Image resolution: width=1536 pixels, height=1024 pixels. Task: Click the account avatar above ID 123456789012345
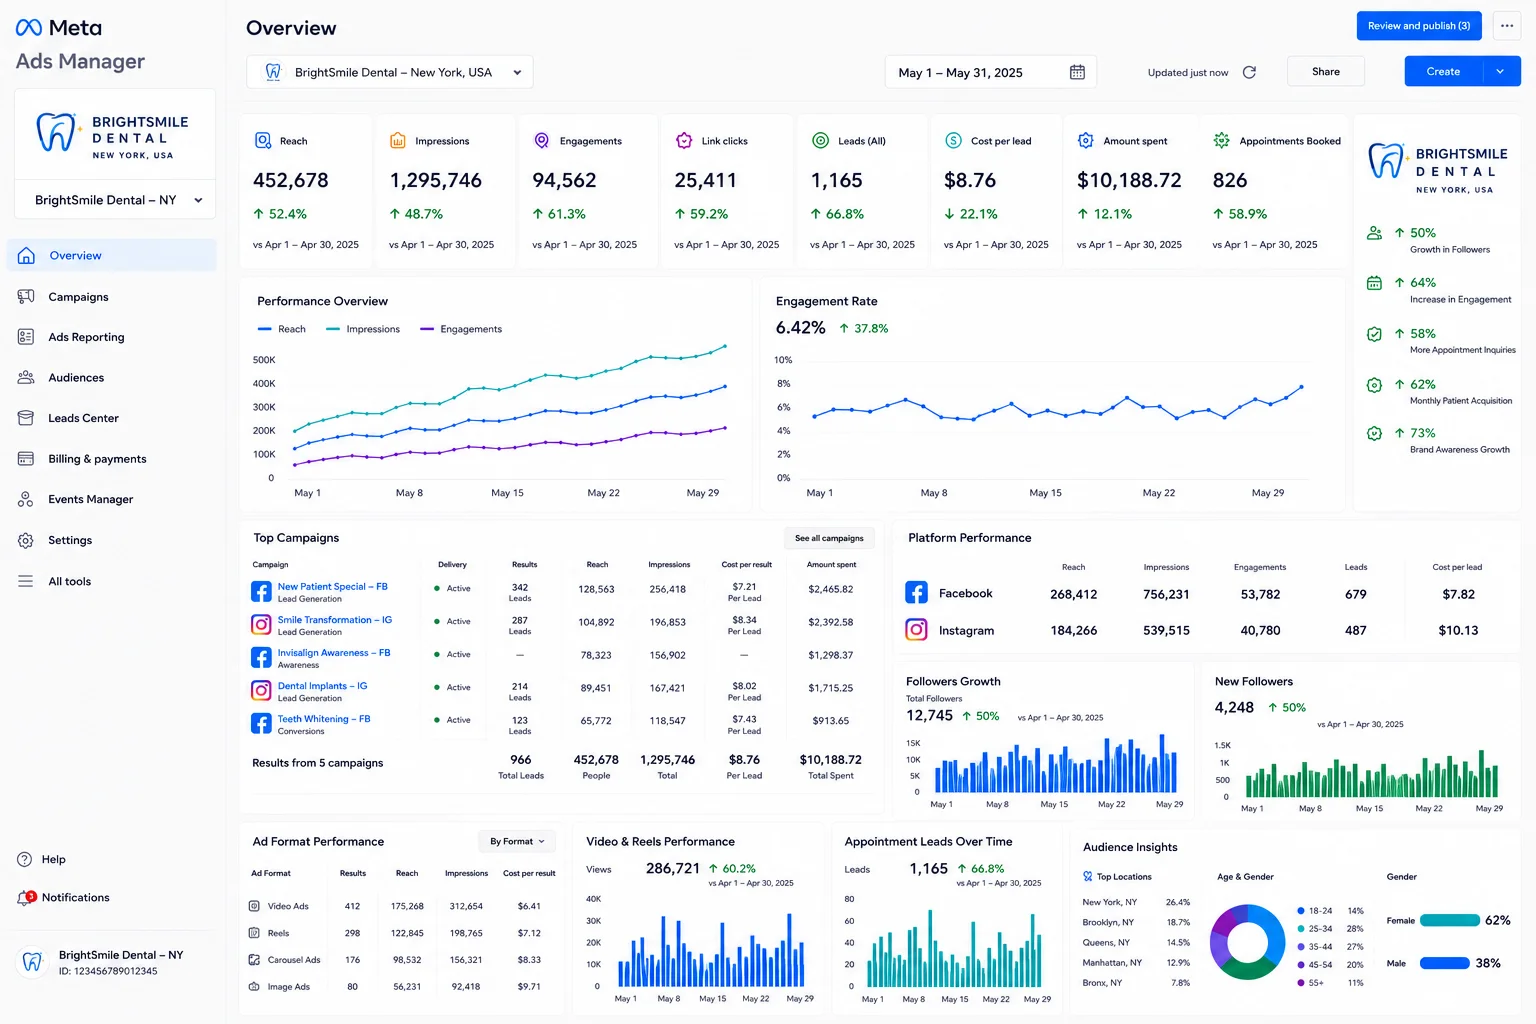[x=32, y=962]
